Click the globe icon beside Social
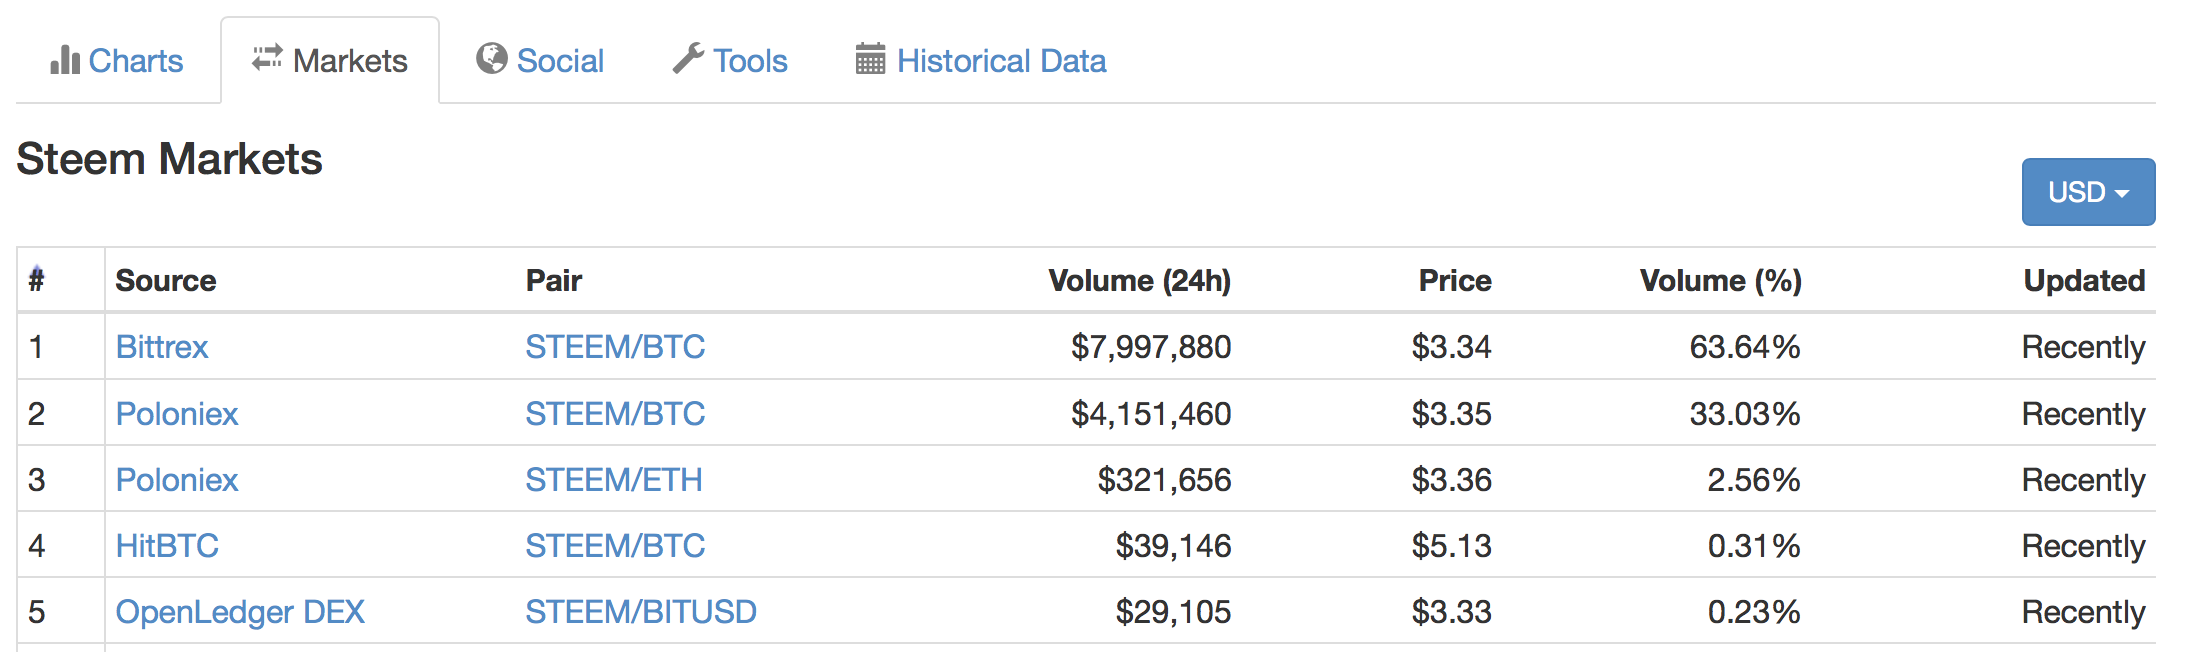The height and width of the screenshot is (652, 2200). (x=491, y=59)
